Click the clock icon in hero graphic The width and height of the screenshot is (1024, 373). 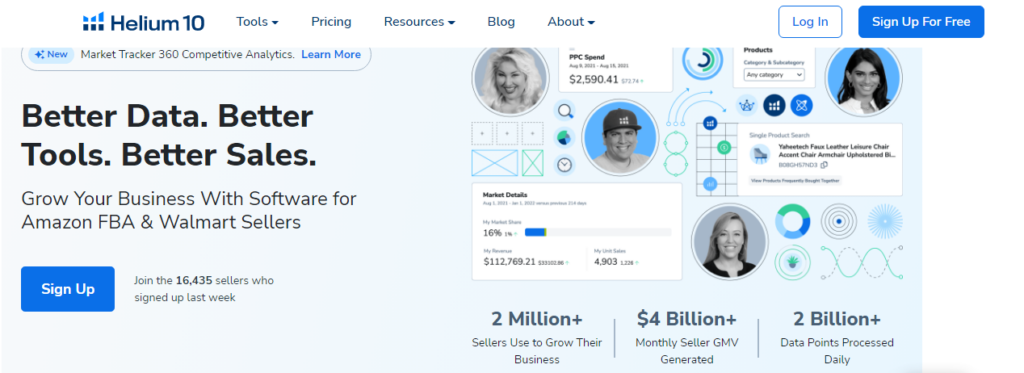pos(565,165)
